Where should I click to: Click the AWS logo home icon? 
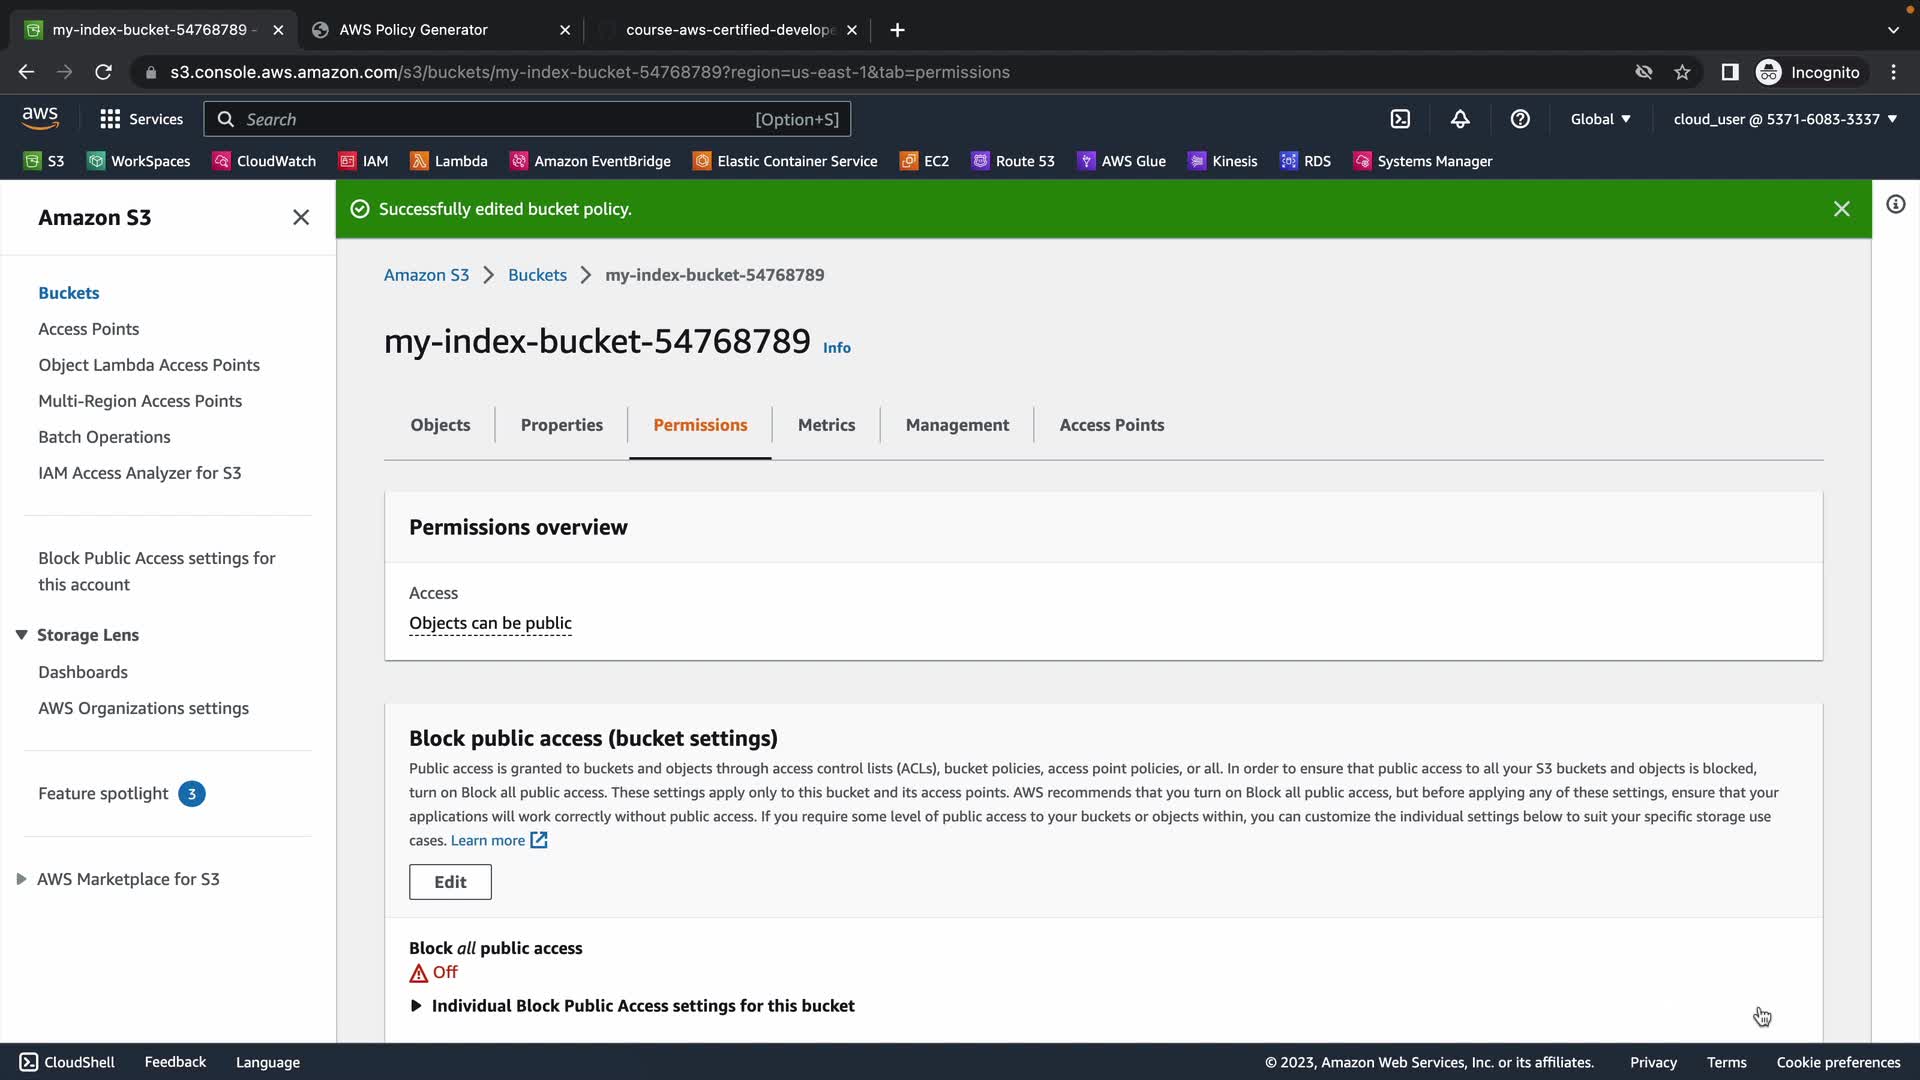[40, 117]
